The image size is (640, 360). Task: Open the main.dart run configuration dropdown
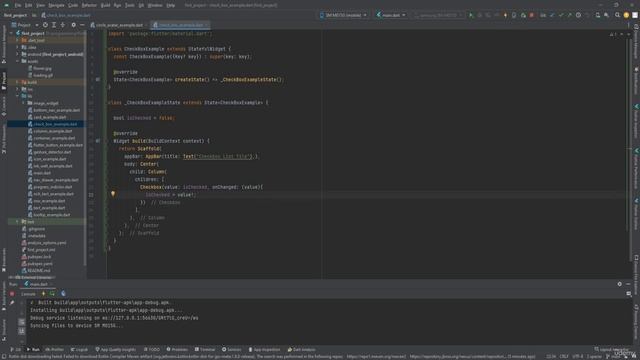(391, 15)
